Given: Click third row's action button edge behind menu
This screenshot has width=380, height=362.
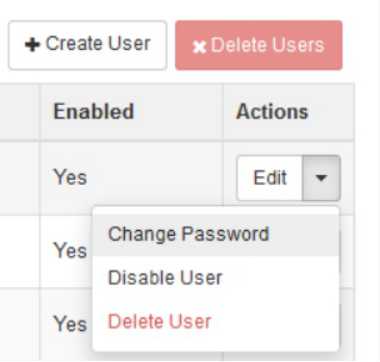Looking at the screenshot, I should [340, 324].
